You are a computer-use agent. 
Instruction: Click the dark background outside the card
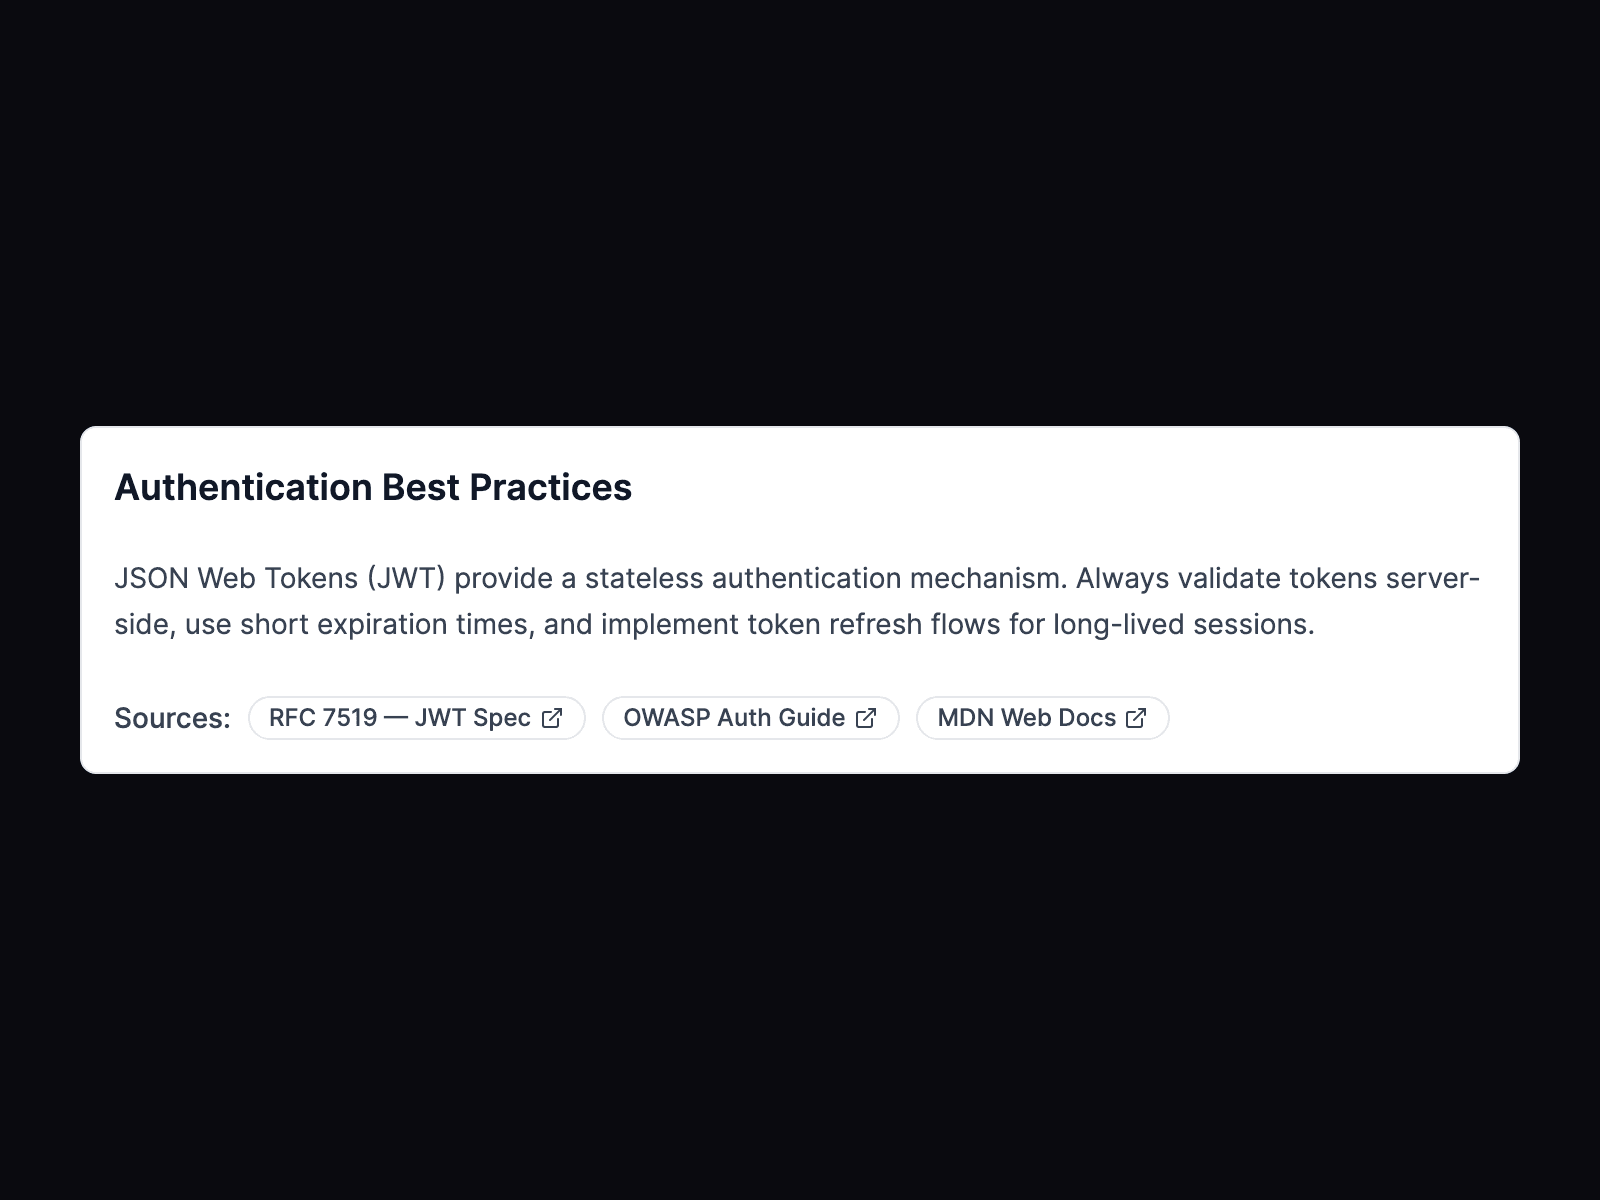(x=800, y=150)
